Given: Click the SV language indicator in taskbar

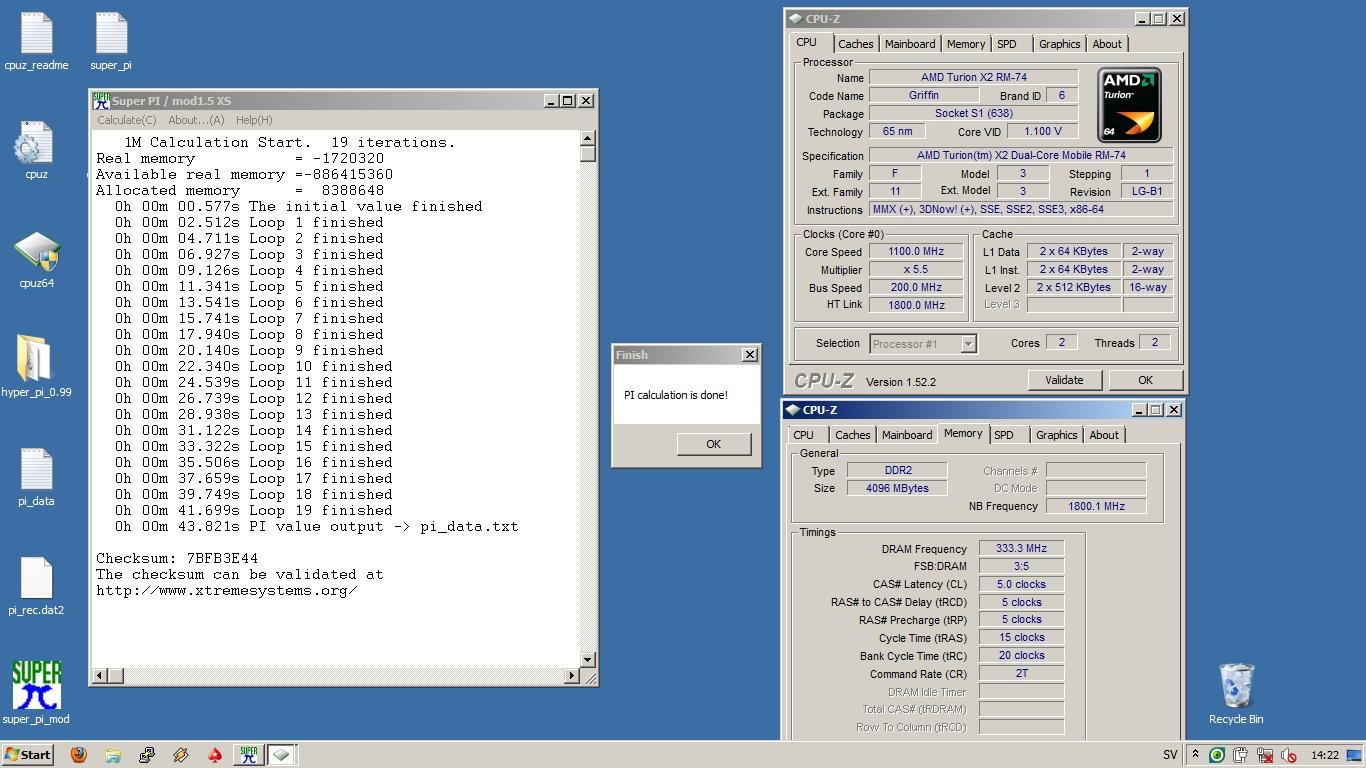Looking at the screenshot, I should [x=1170, y=755].
